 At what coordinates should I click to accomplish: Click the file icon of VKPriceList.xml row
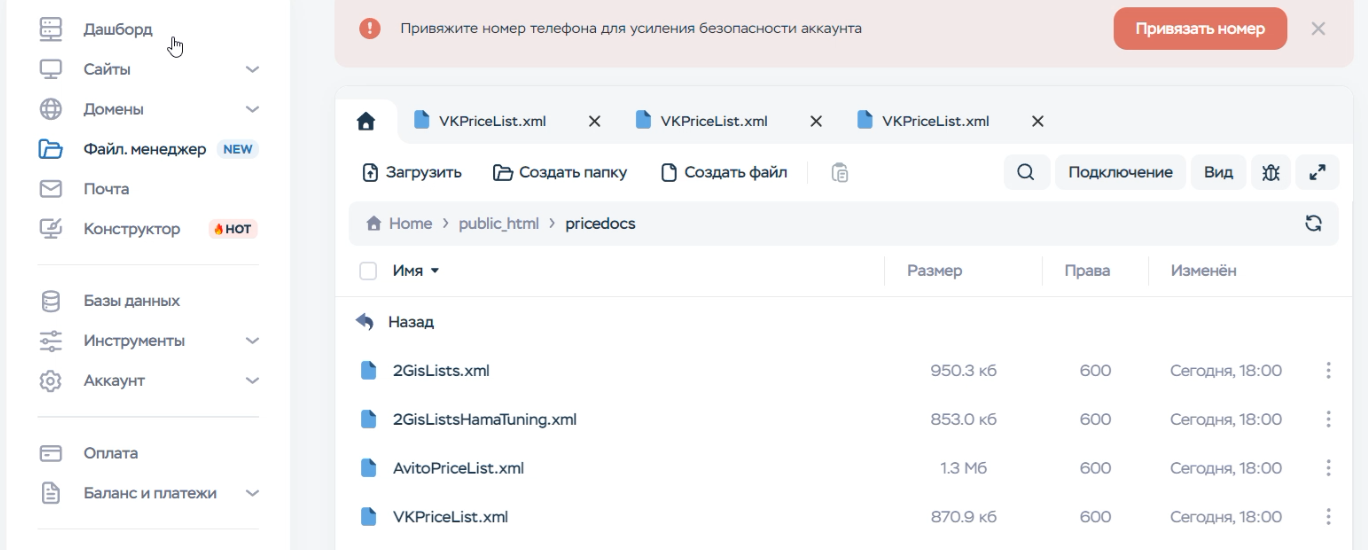tap(368, 517)
